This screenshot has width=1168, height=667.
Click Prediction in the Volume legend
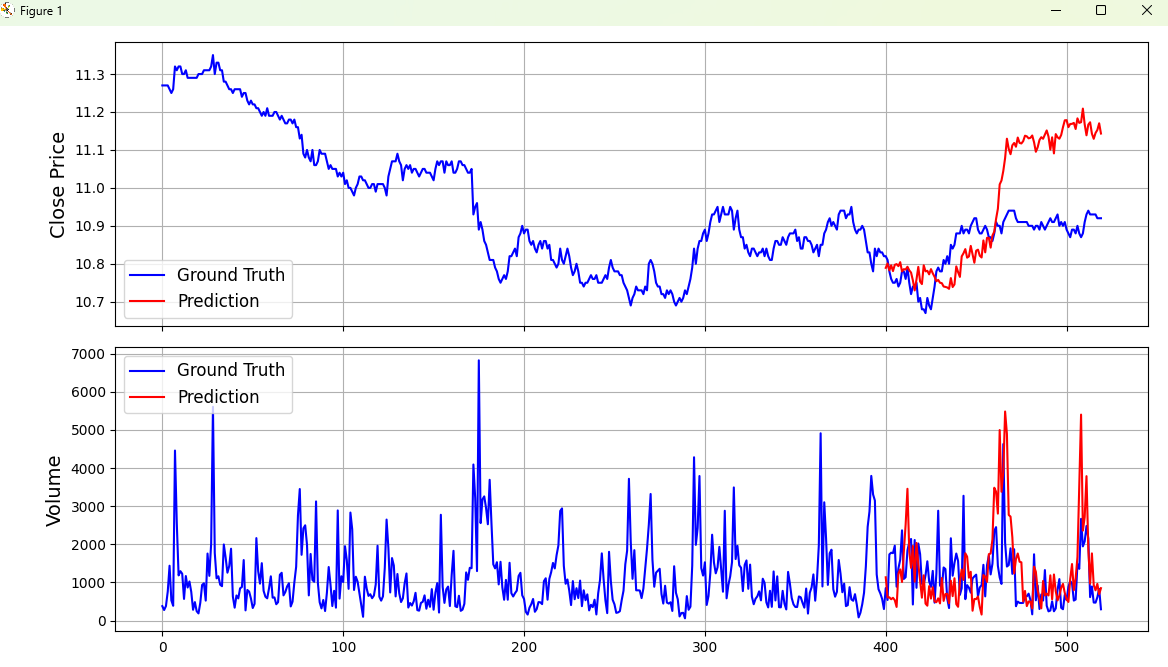(218, 396)
